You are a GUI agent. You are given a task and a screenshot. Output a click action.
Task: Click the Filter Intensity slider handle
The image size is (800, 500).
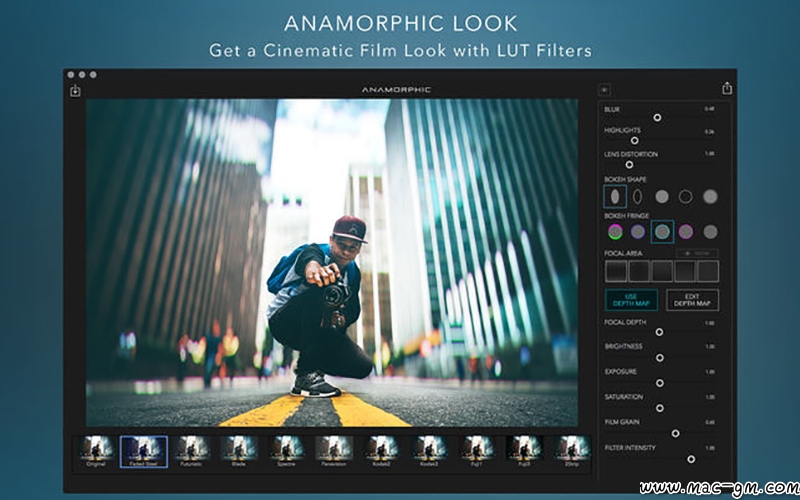pyautogui.click(x=690, y=459)
